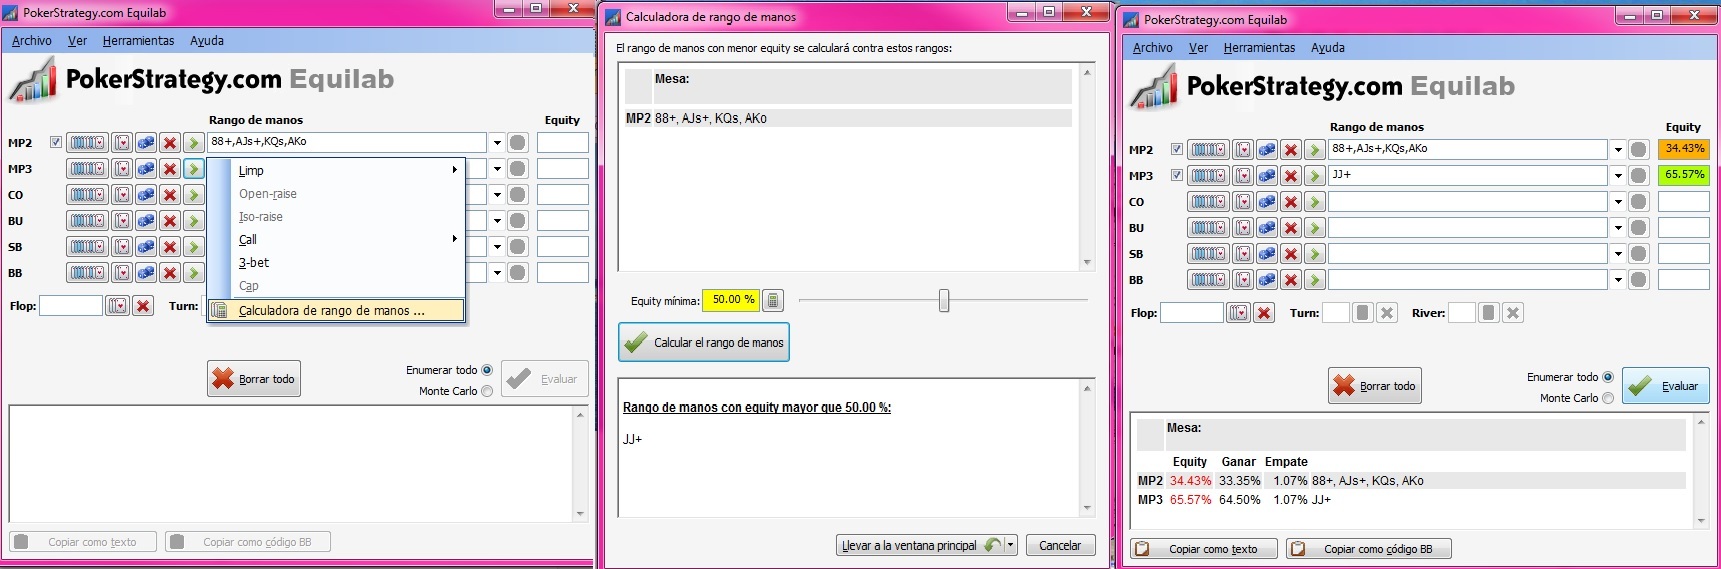Expand the MP2 range dropdown in left window
1721x569 pixels.
[497, 143]
